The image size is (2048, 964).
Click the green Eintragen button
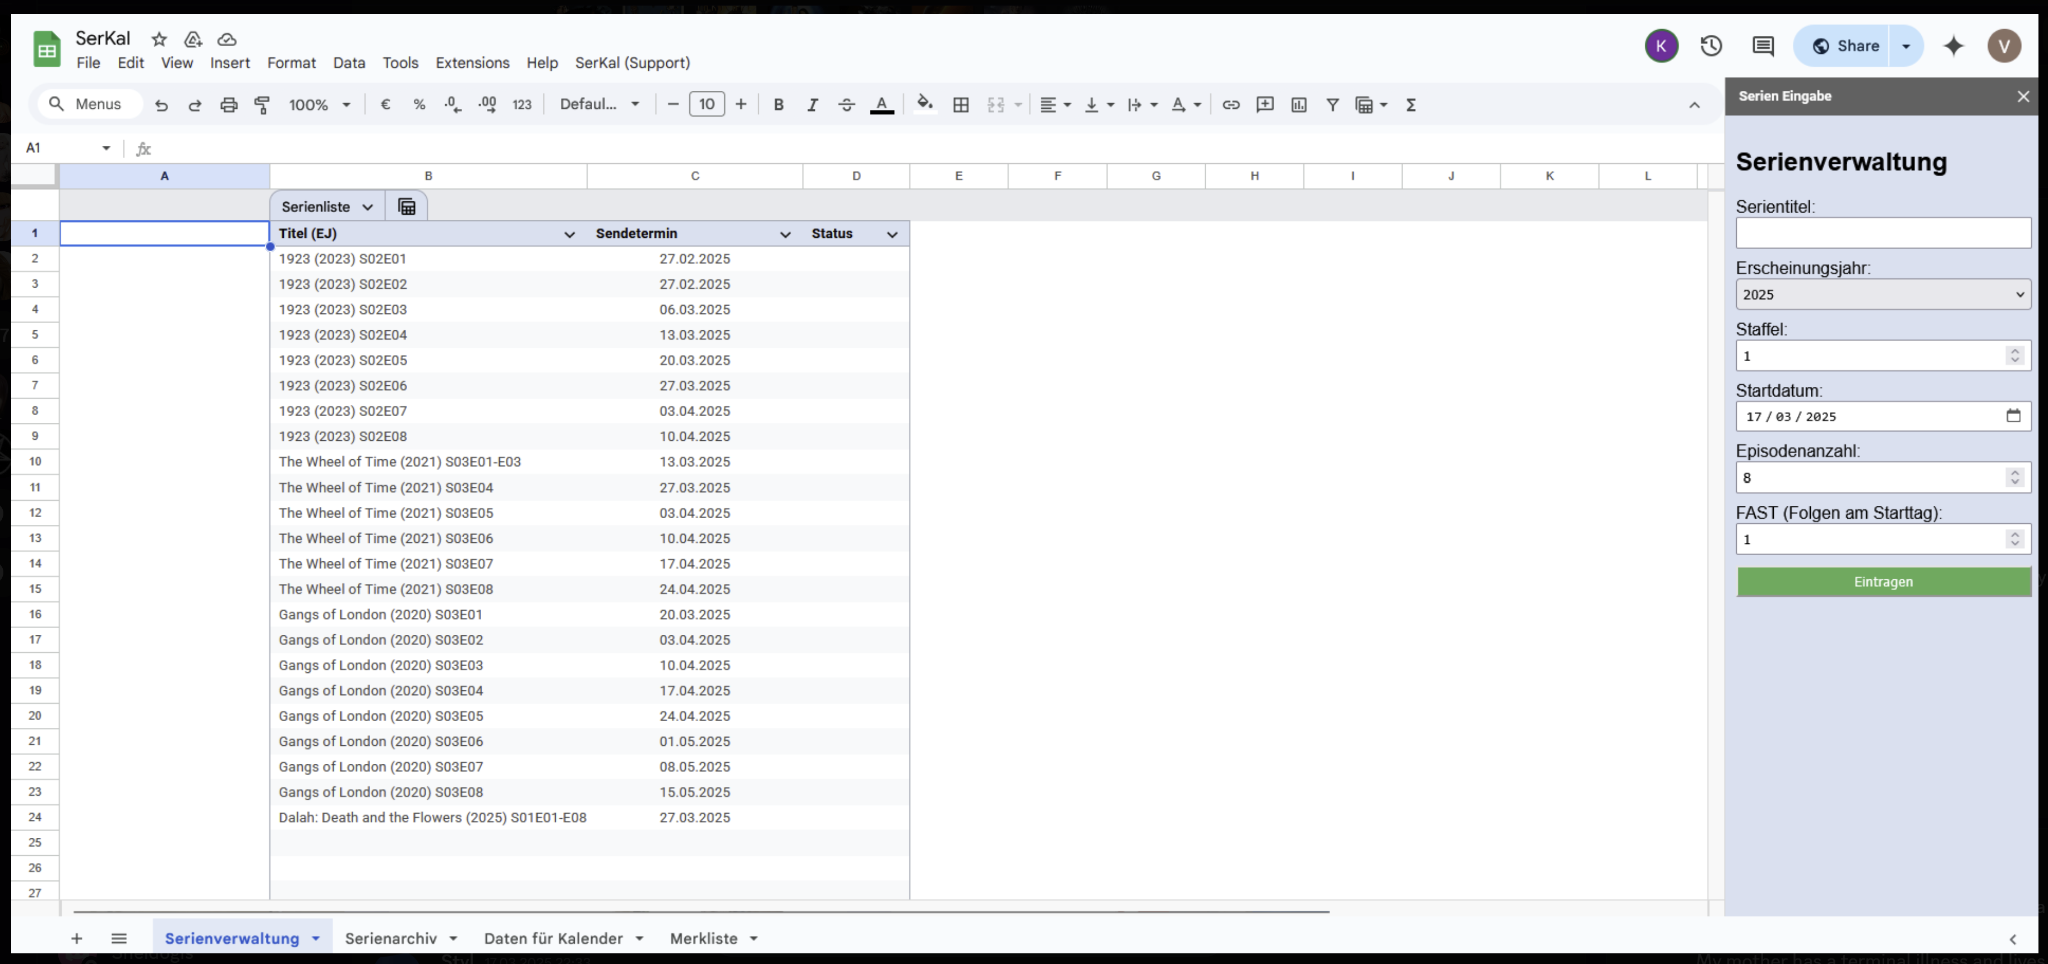pyautogui.click(x=1883, y=582)
